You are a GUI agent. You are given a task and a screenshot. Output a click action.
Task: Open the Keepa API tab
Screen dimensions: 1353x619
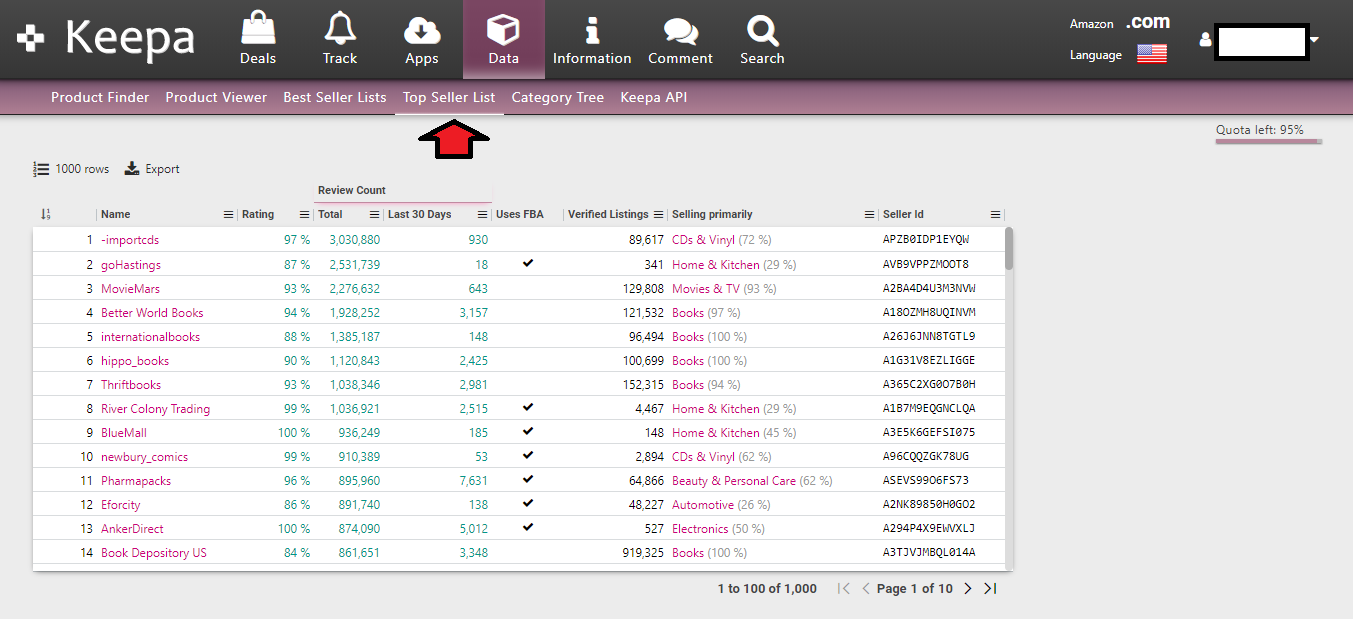point(654,97)
